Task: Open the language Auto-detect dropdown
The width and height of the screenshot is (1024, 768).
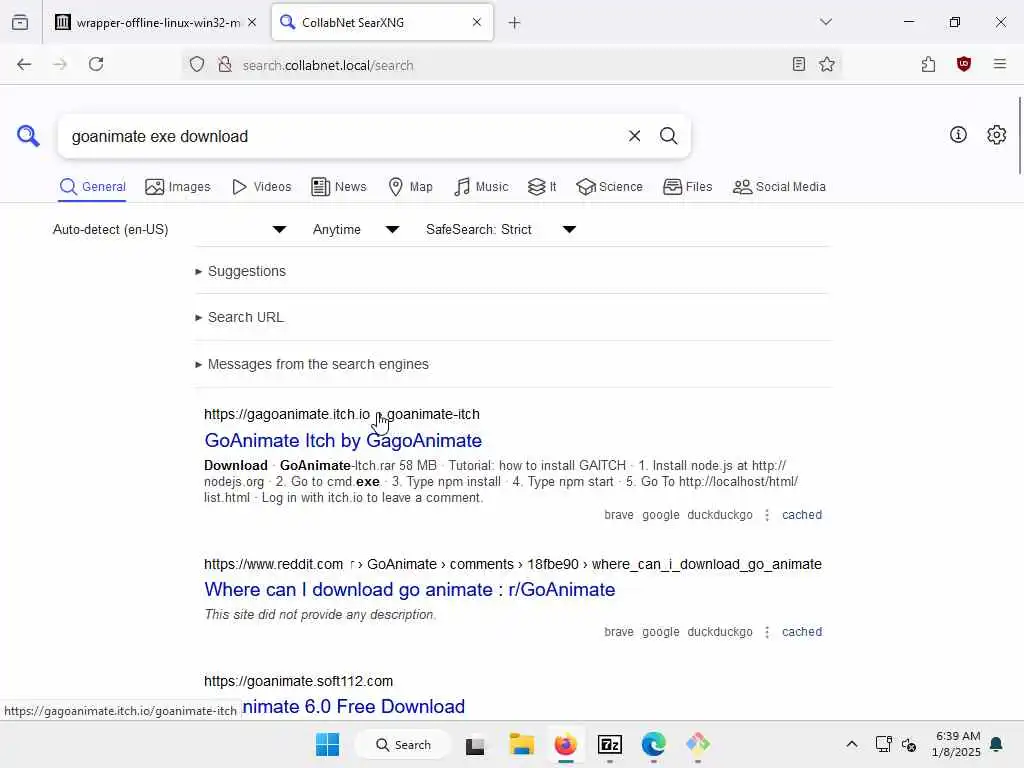Action: click(x=170, y=229)
